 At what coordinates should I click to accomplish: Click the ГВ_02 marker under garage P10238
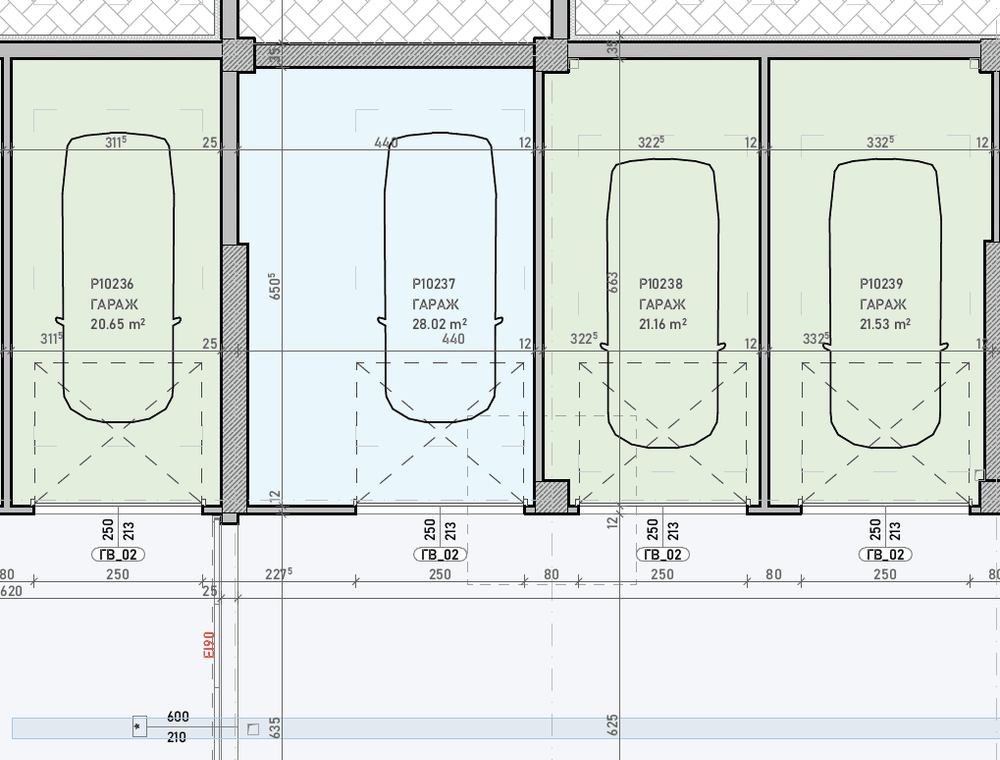click(x=662, y=554)
